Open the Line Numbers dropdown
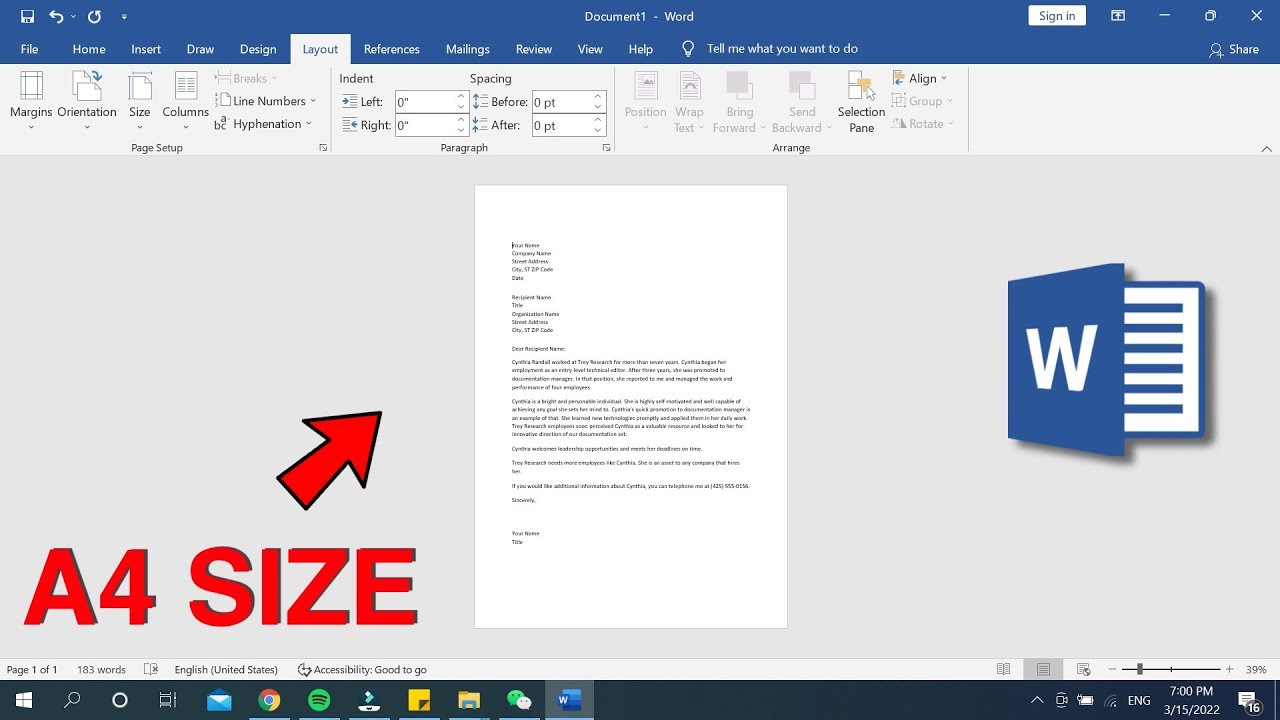Image resolution: width=1280 pixels, height=720 pixels. click(x=266, y=101)
